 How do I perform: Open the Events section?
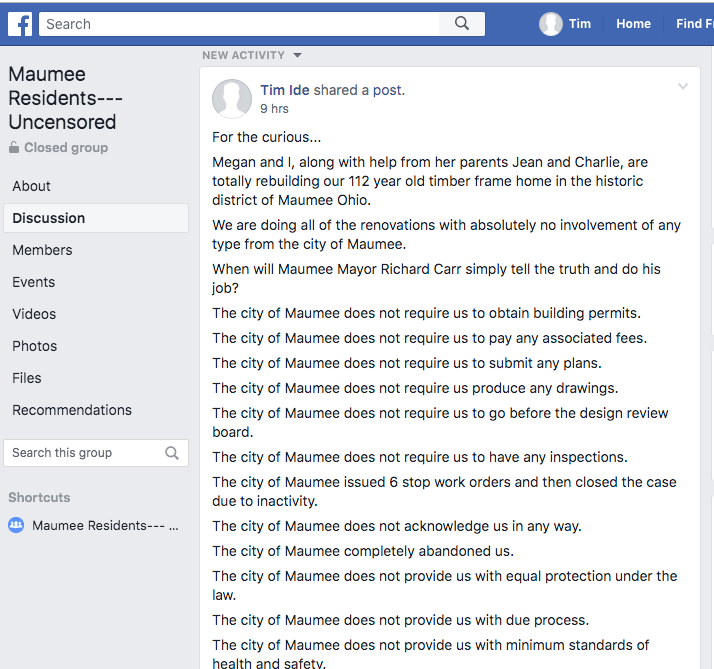[34, 282]
